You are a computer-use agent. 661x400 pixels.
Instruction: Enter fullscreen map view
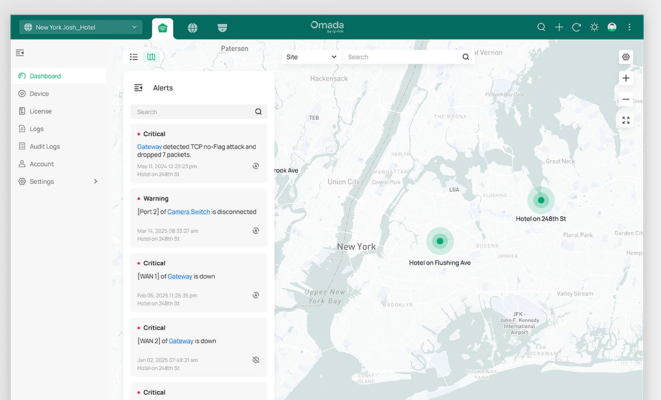coord(626,121)
